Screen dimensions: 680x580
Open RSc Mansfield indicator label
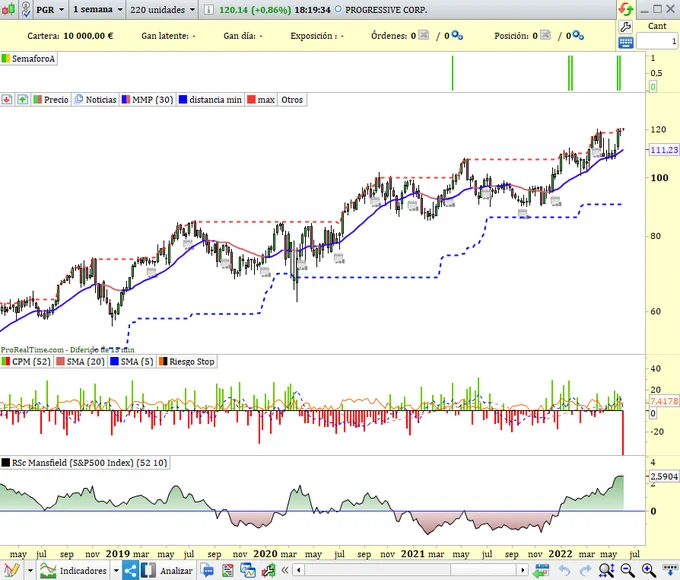point(85,463)
